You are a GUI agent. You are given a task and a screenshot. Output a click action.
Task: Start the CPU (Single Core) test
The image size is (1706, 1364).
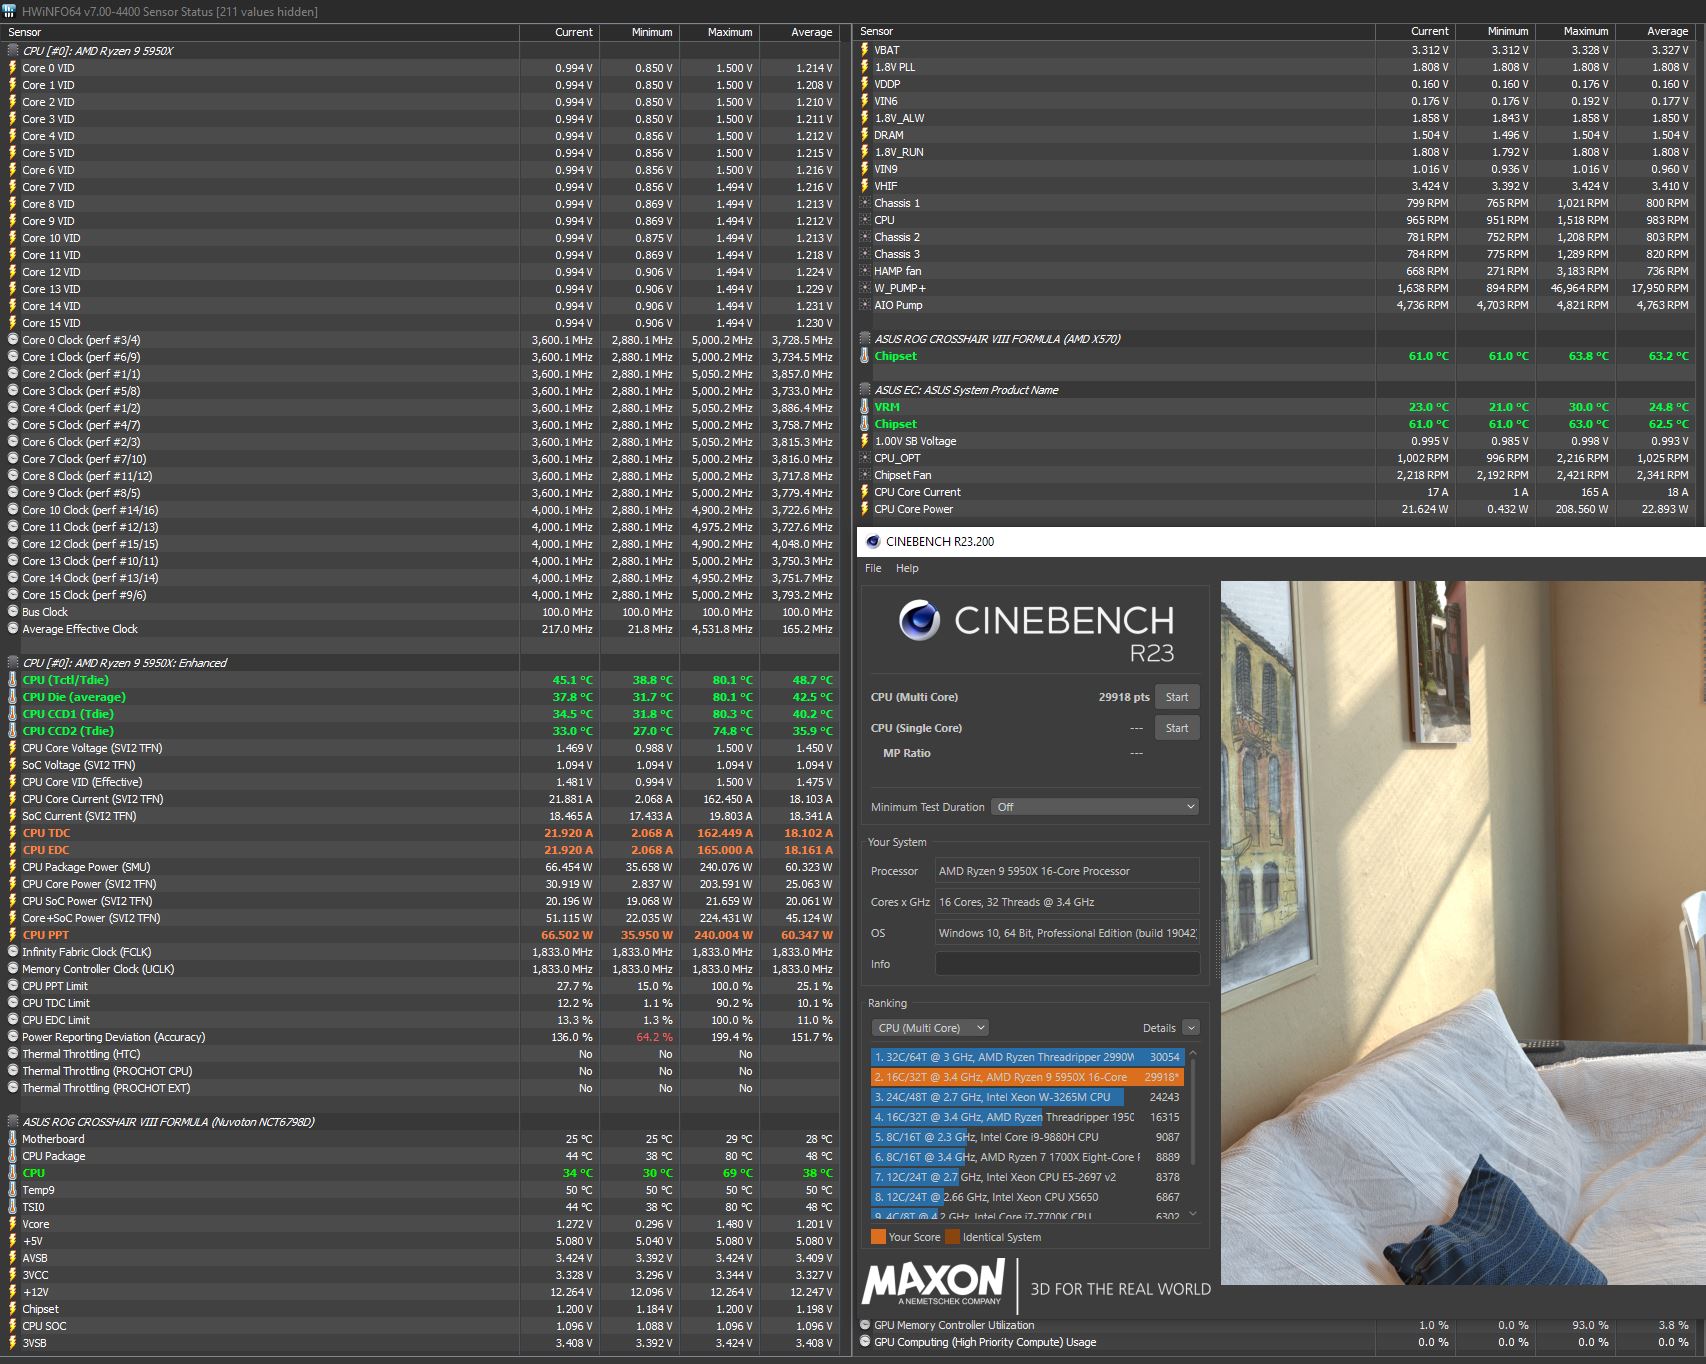coord(1177,728)
